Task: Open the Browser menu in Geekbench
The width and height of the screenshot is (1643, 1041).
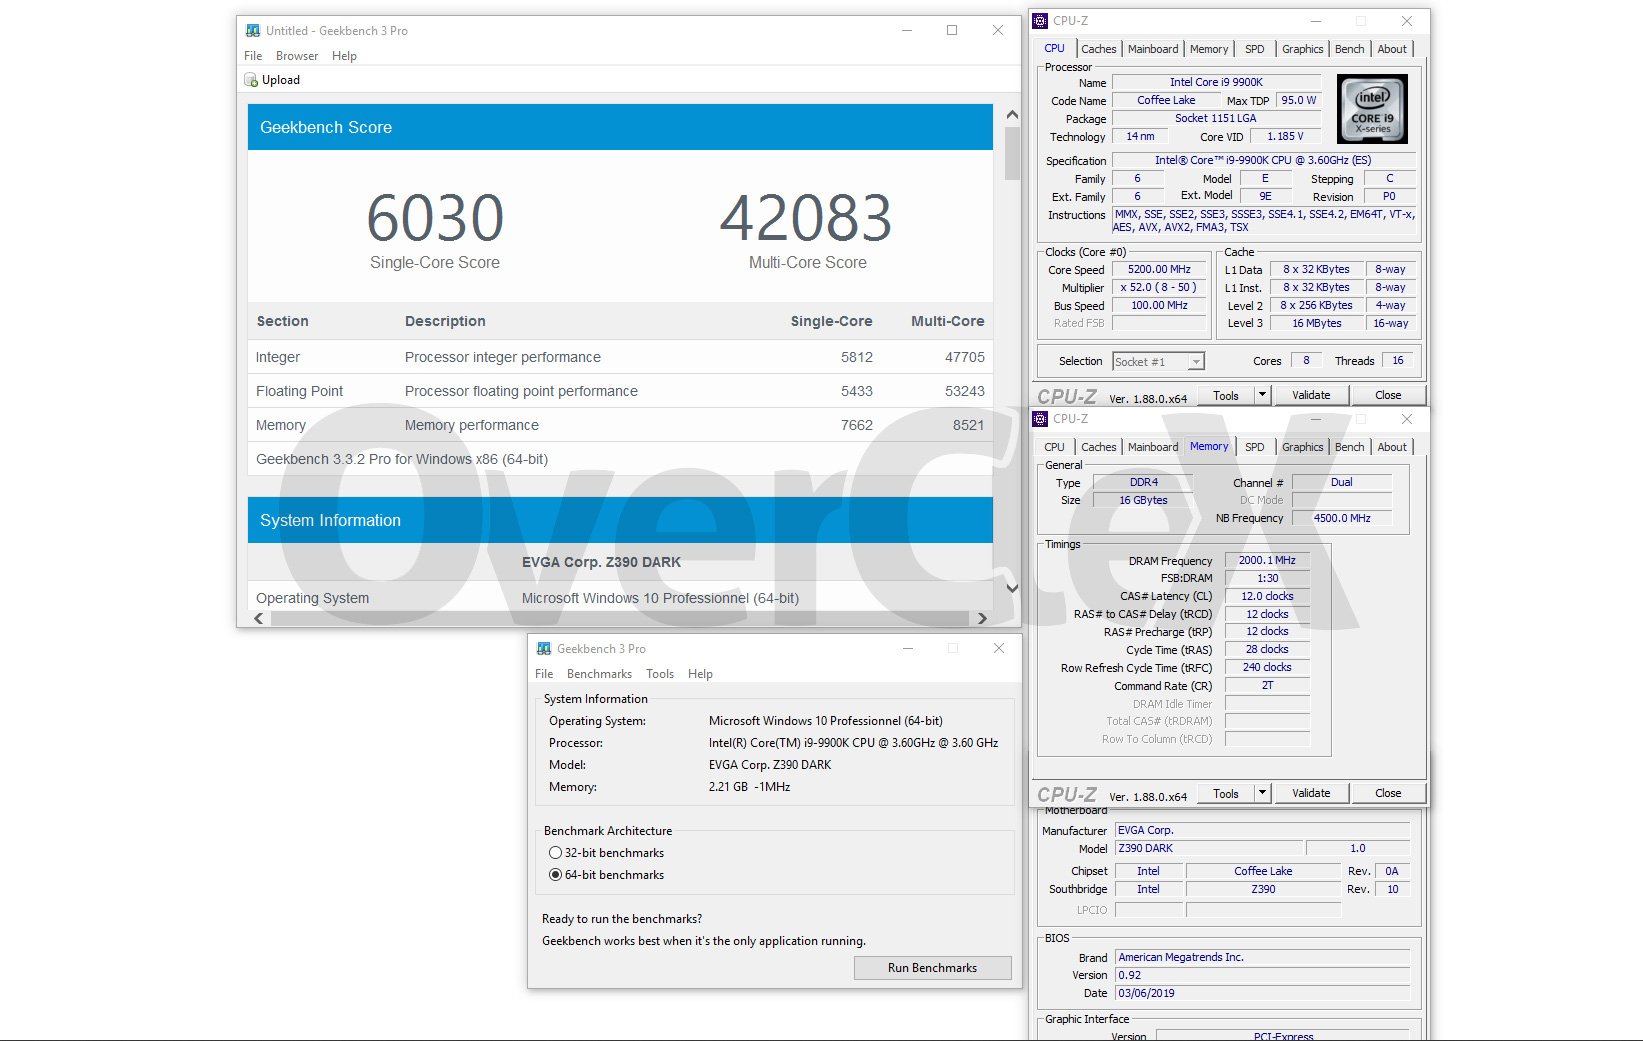Action: 297,56
